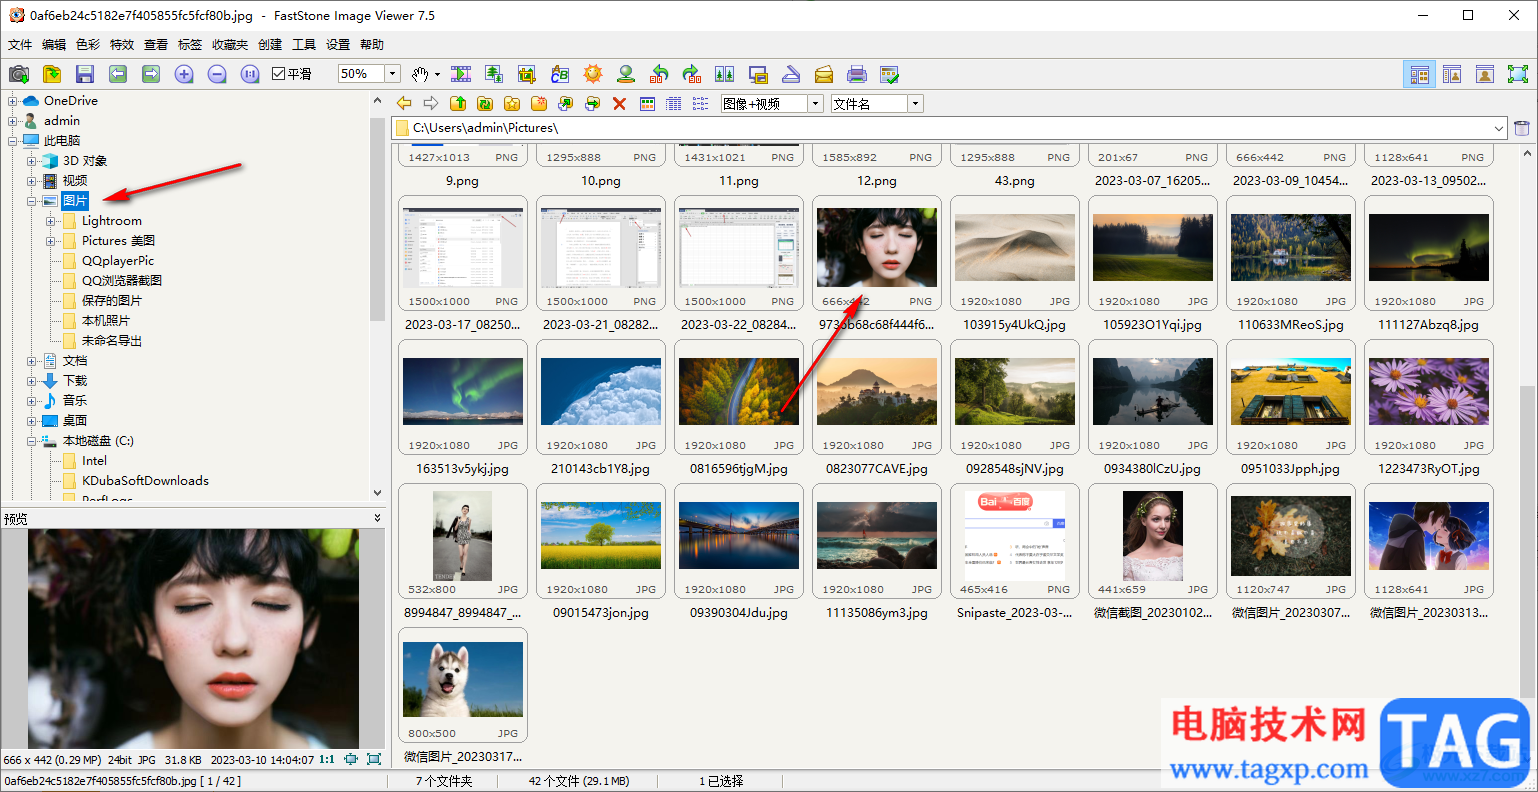Open the 工具 menu
1538x792 pixels.
click(304, 45)
